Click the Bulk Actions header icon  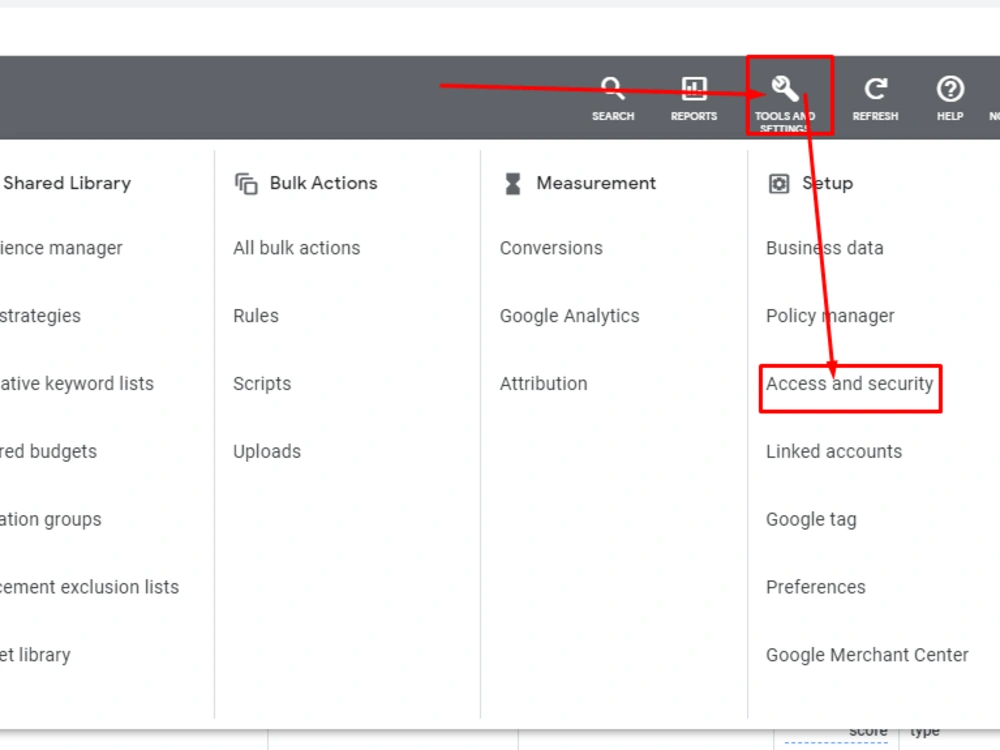tap(246, 184)
